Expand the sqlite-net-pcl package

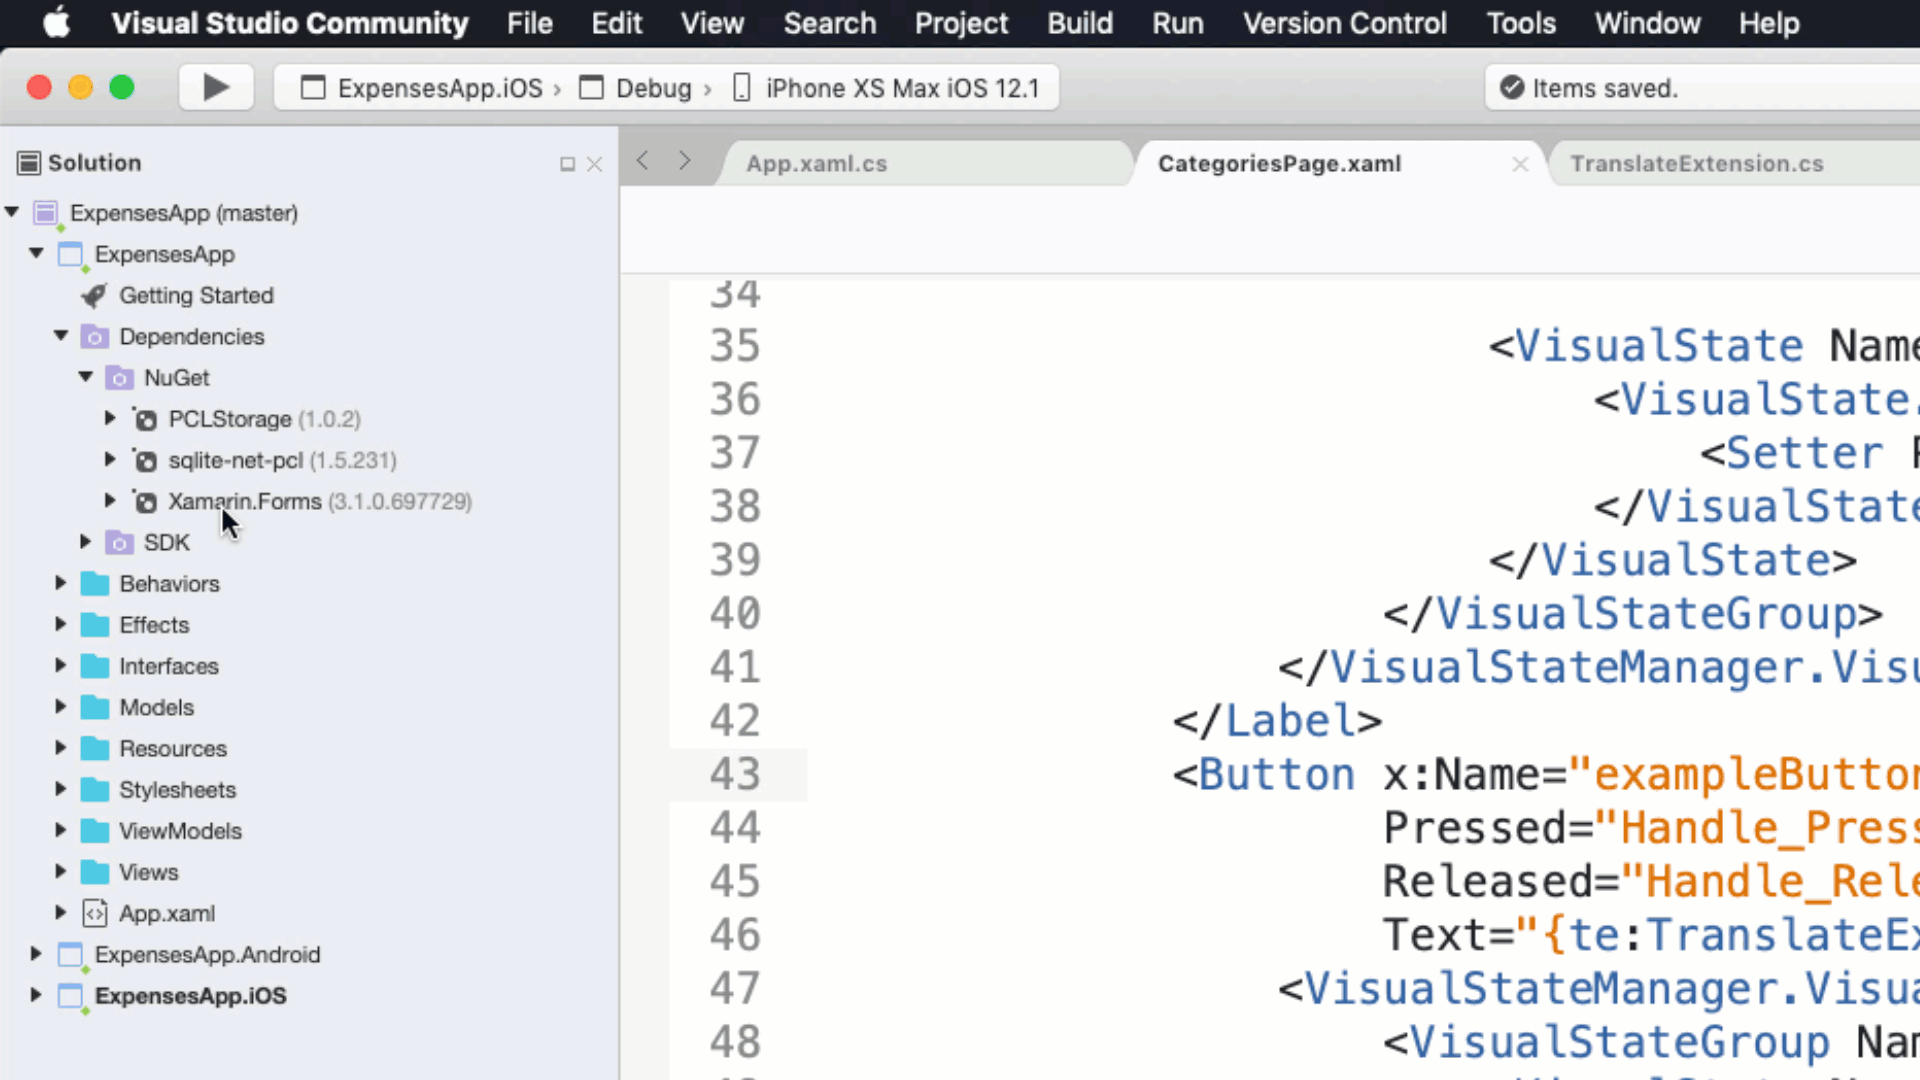click(110, 459)
